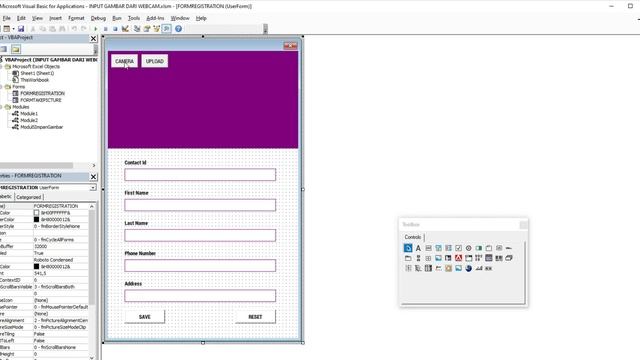Image resolution: width=640 pixels, height=360 pixels.
Task: Select the ToggleButton control in the Toolbox
Action: pyautogui.click(x=478, y=248)
